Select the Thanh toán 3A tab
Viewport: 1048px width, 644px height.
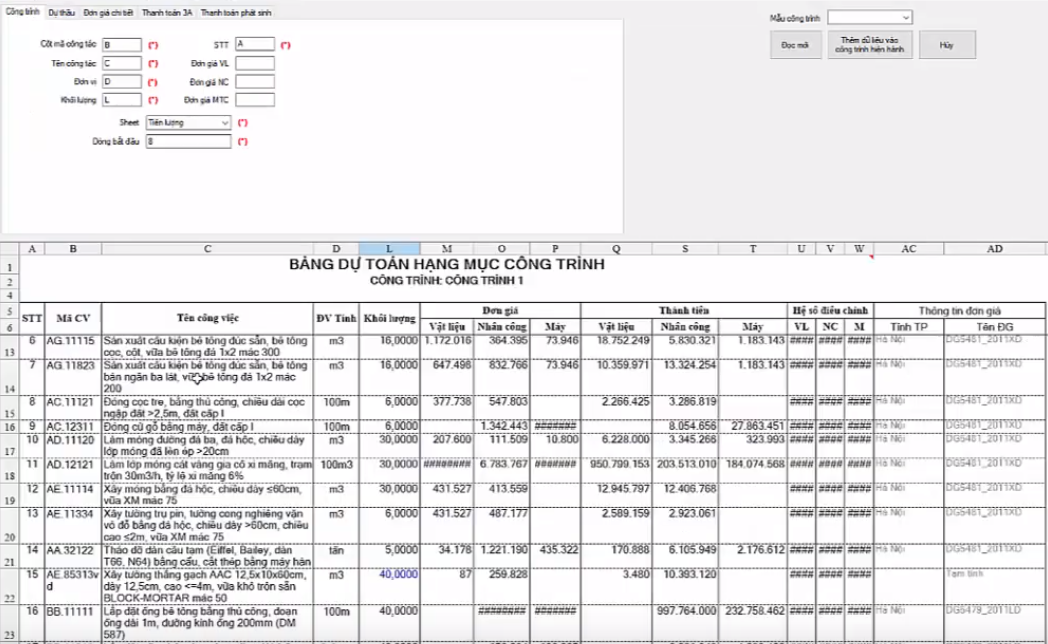click(168, 13)
